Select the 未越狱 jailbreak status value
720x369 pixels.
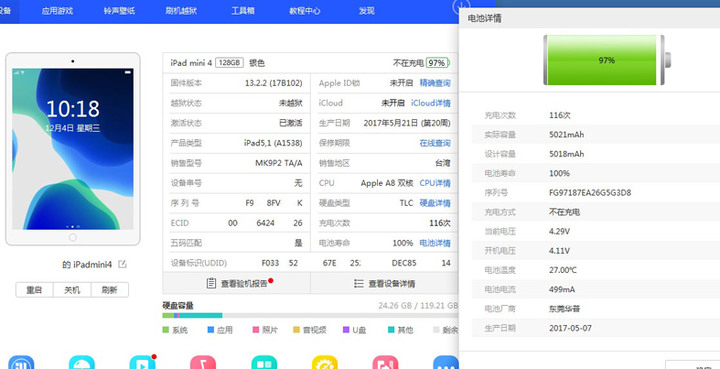point(291,103)
